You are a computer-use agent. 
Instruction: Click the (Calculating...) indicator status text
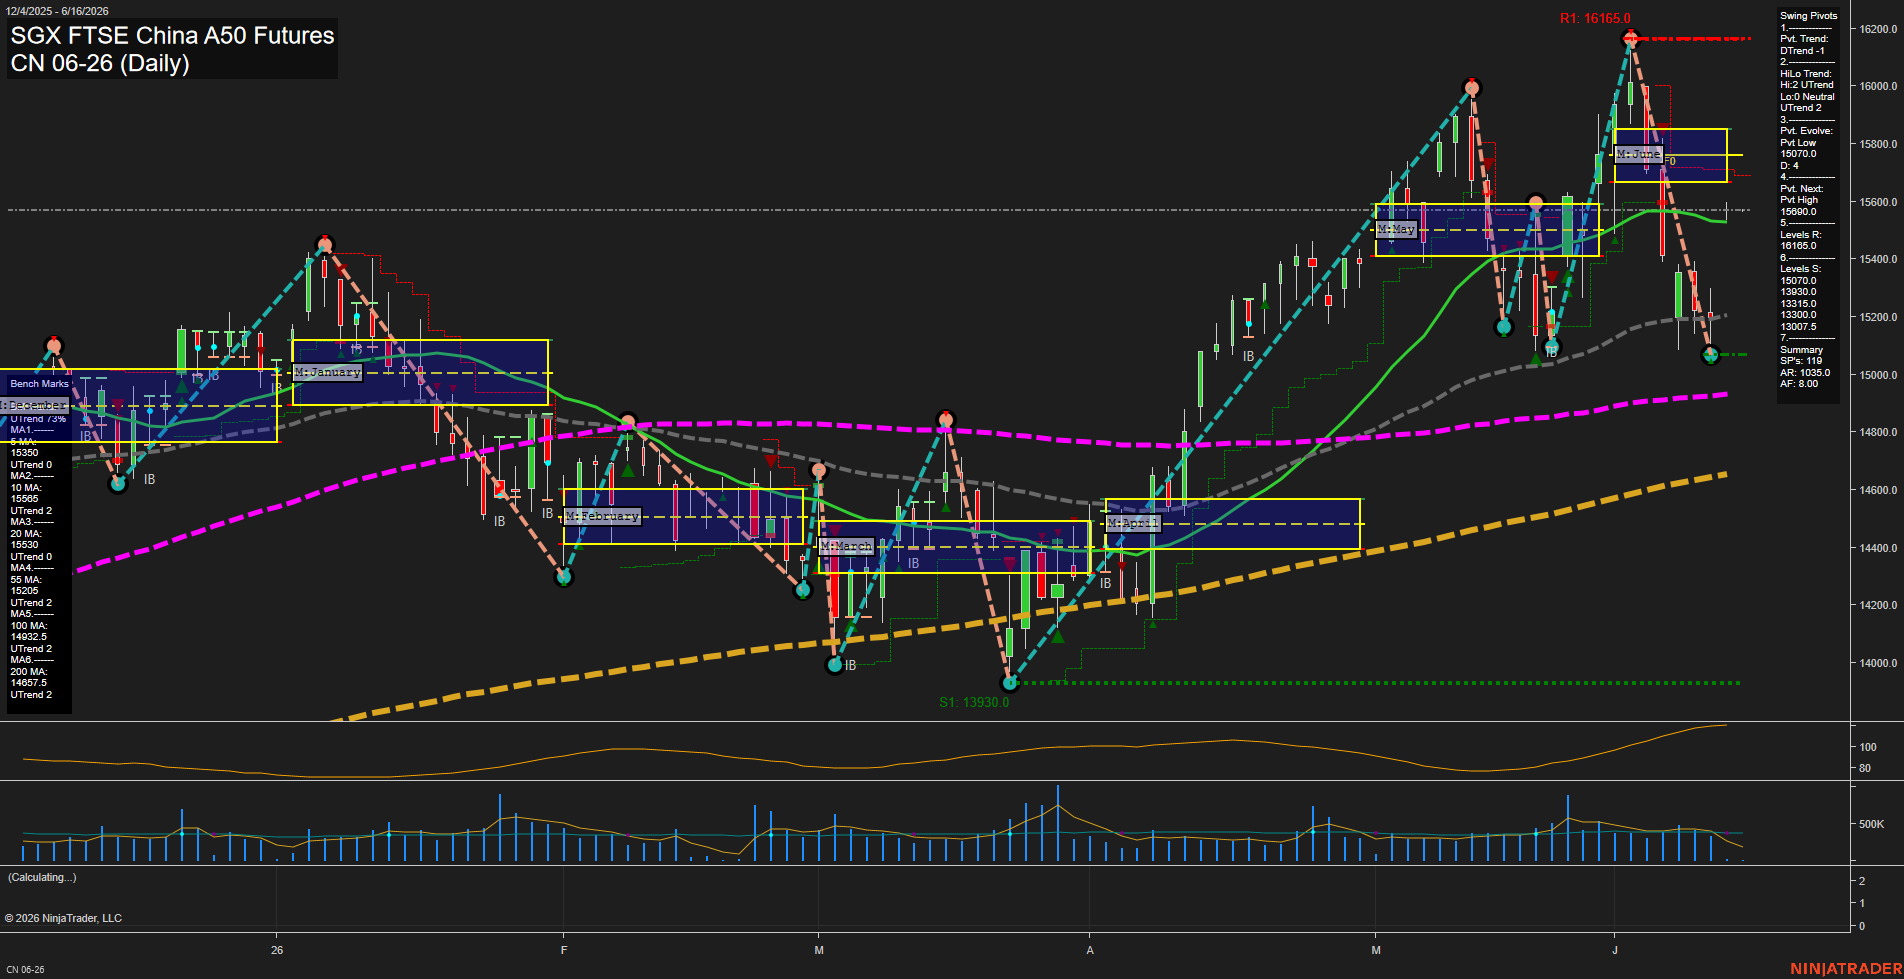coord(42,877)
